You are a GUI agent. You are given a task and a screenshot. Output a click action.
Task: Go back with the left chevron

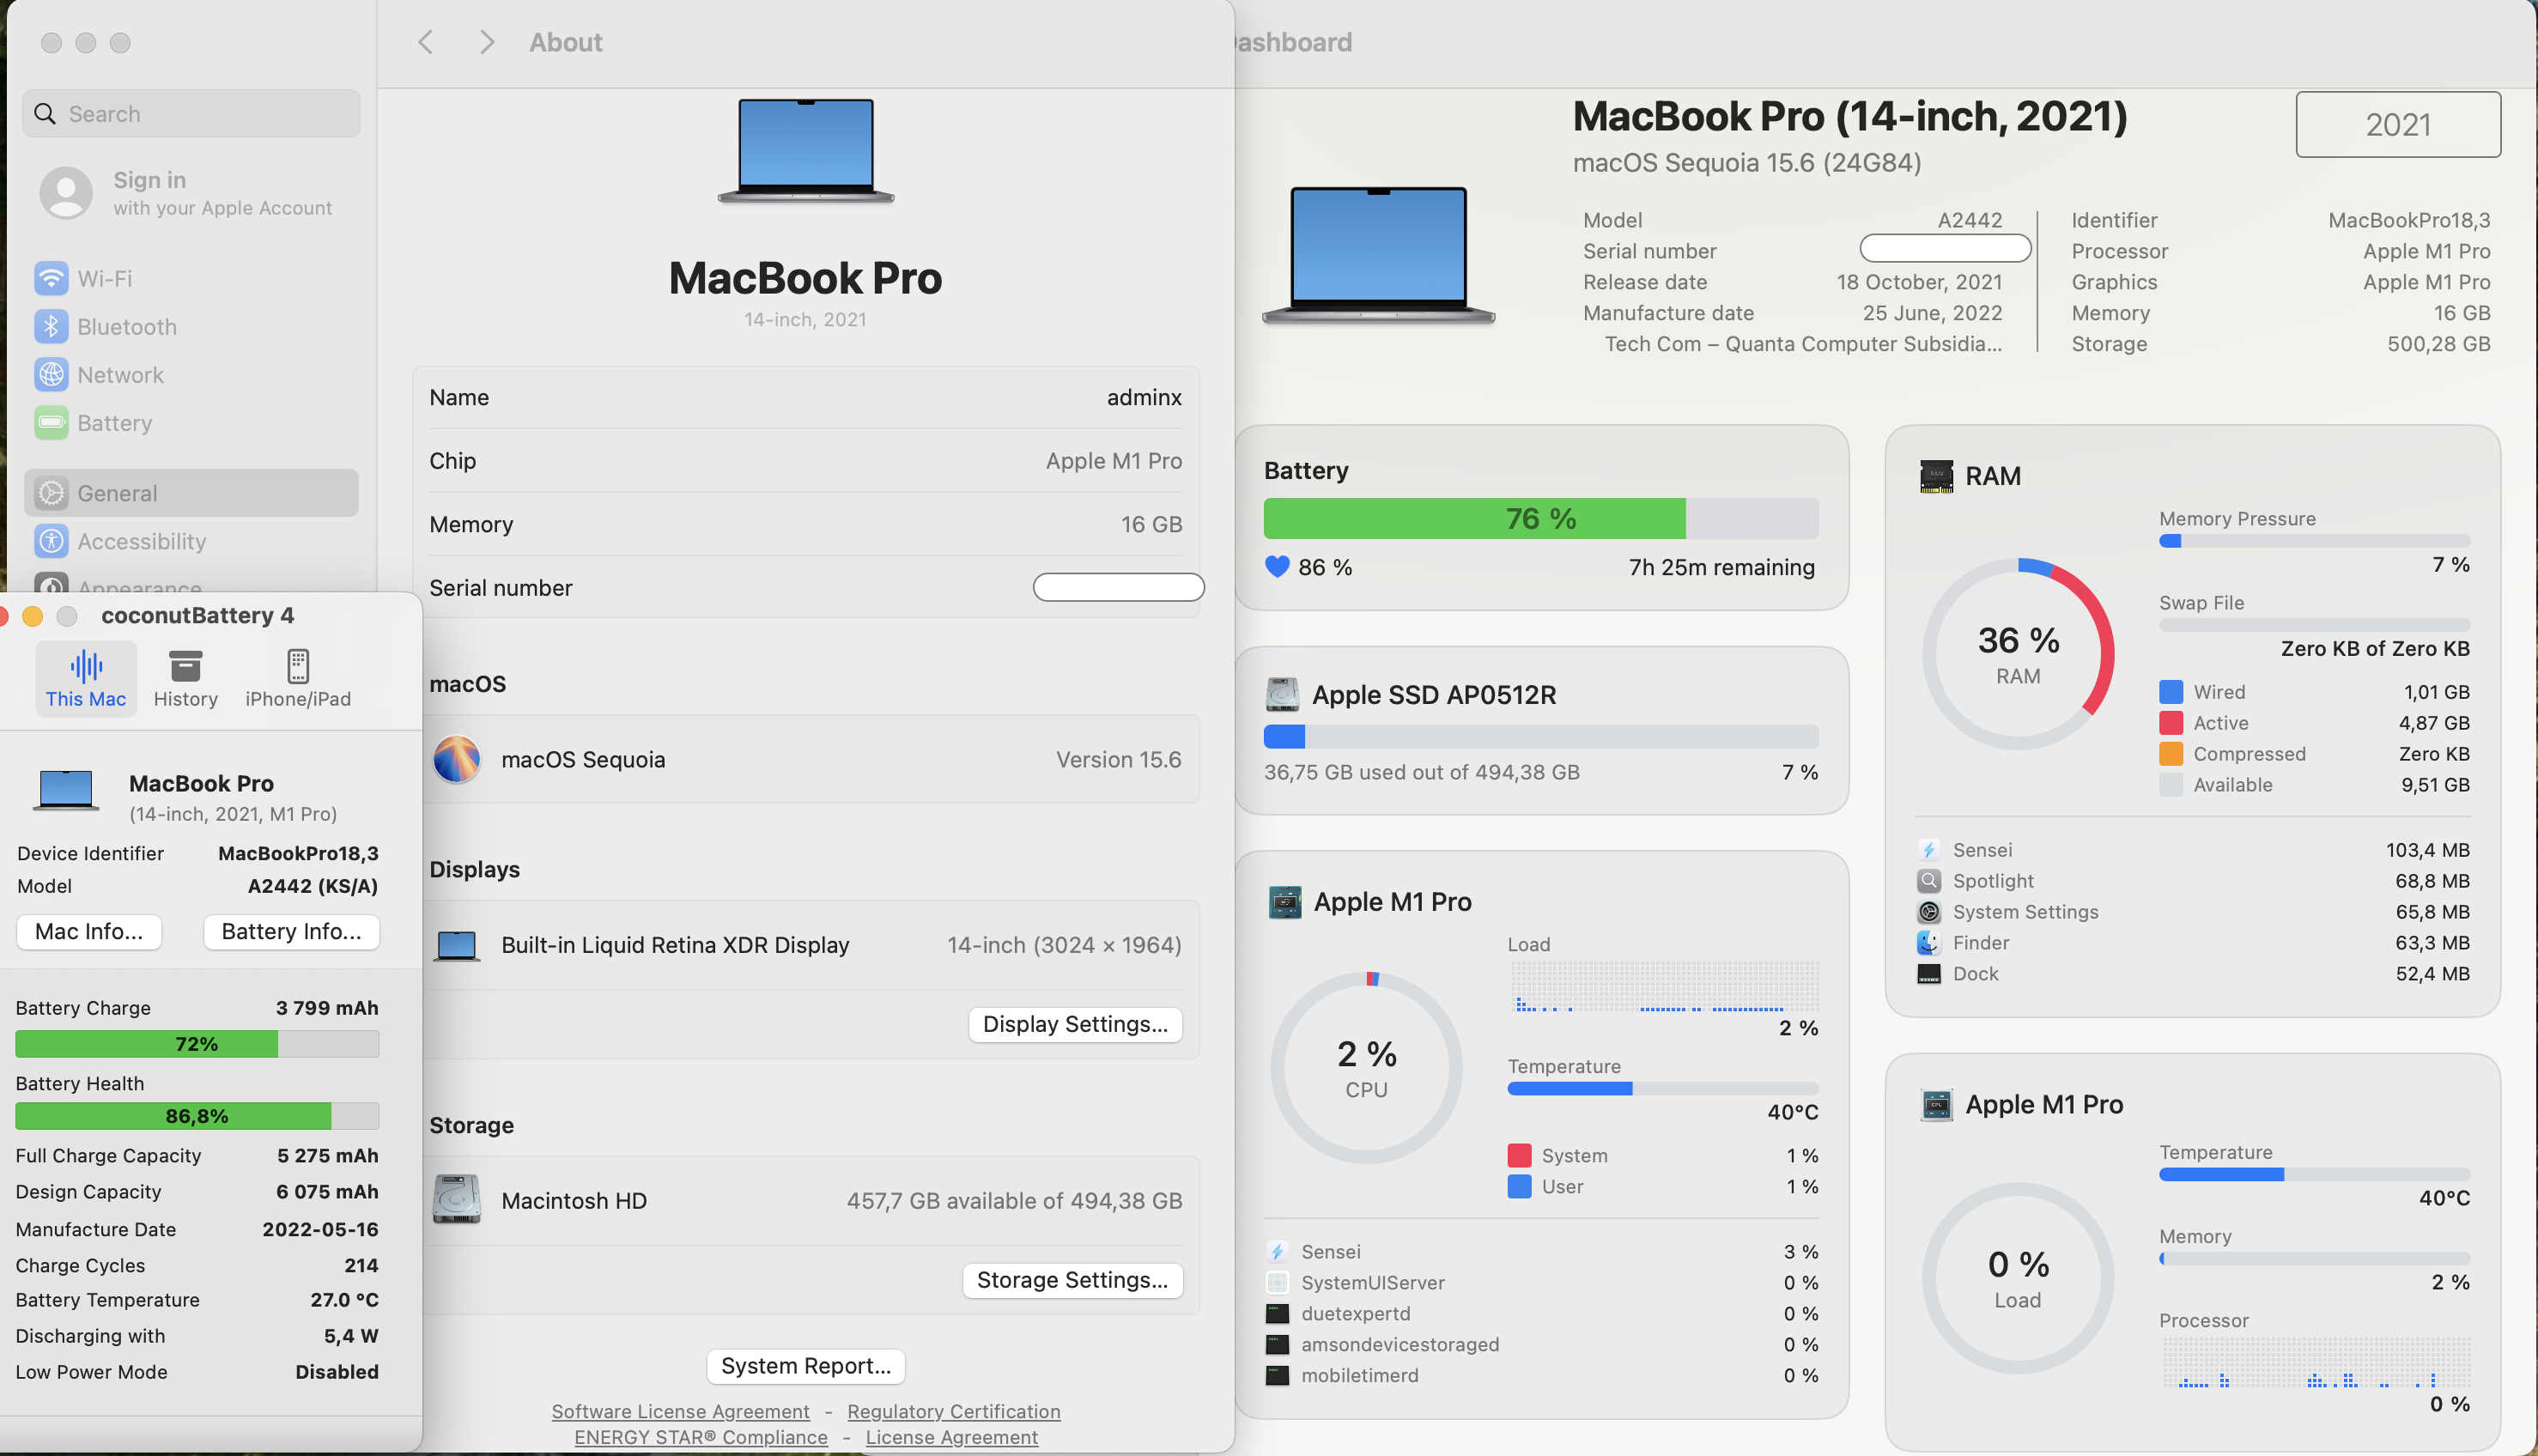(426, 42)
